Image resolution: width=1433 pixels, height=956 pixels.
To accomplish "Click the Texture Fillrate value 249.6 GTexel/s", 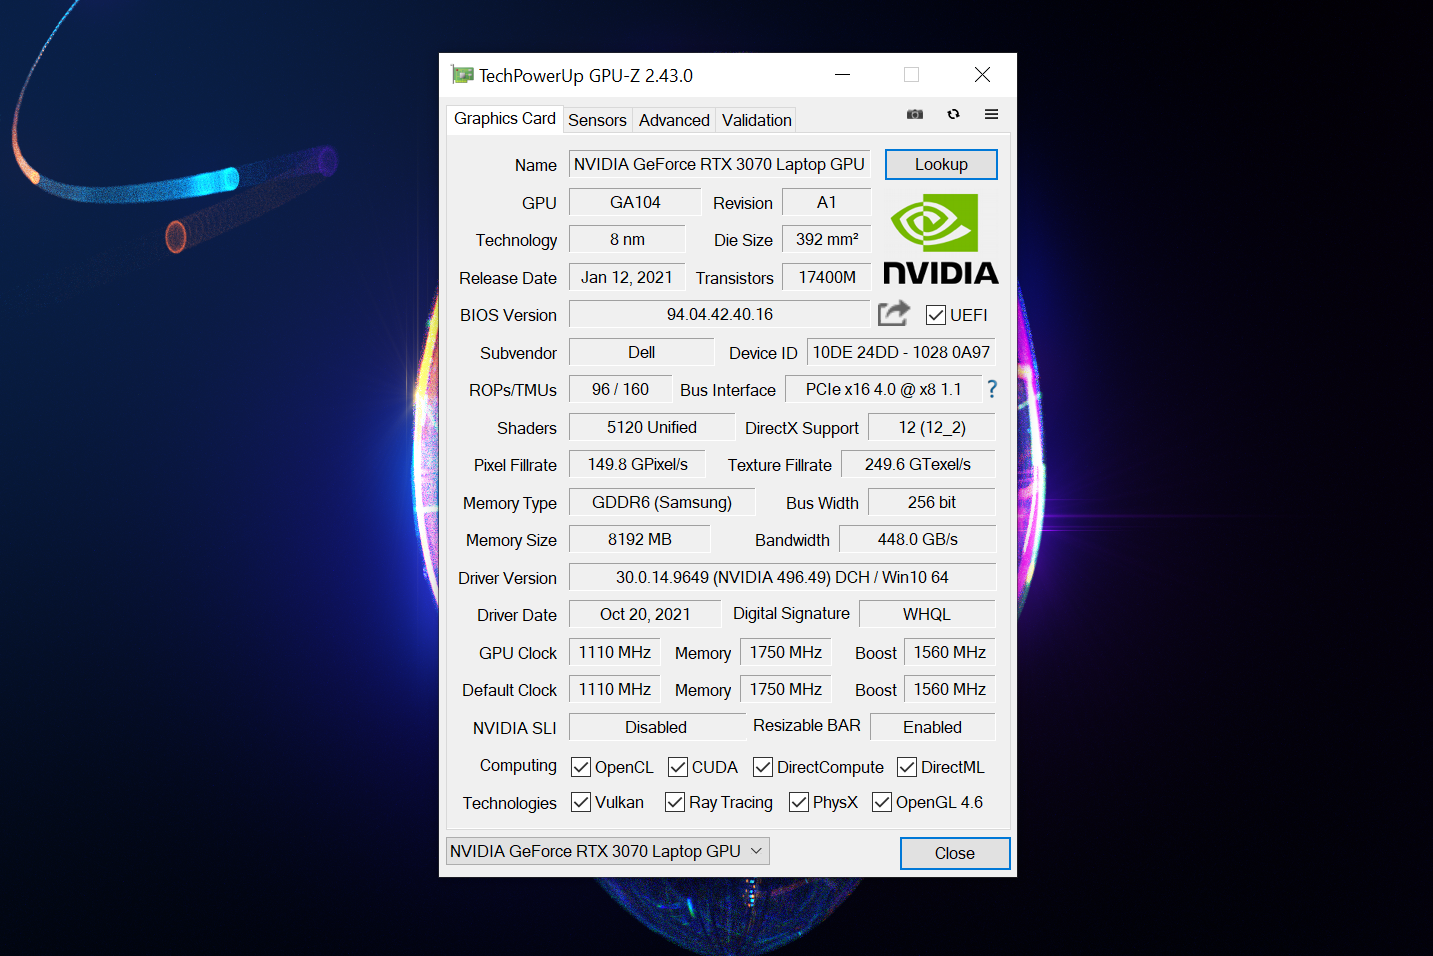I will click(x=918, y=464).
